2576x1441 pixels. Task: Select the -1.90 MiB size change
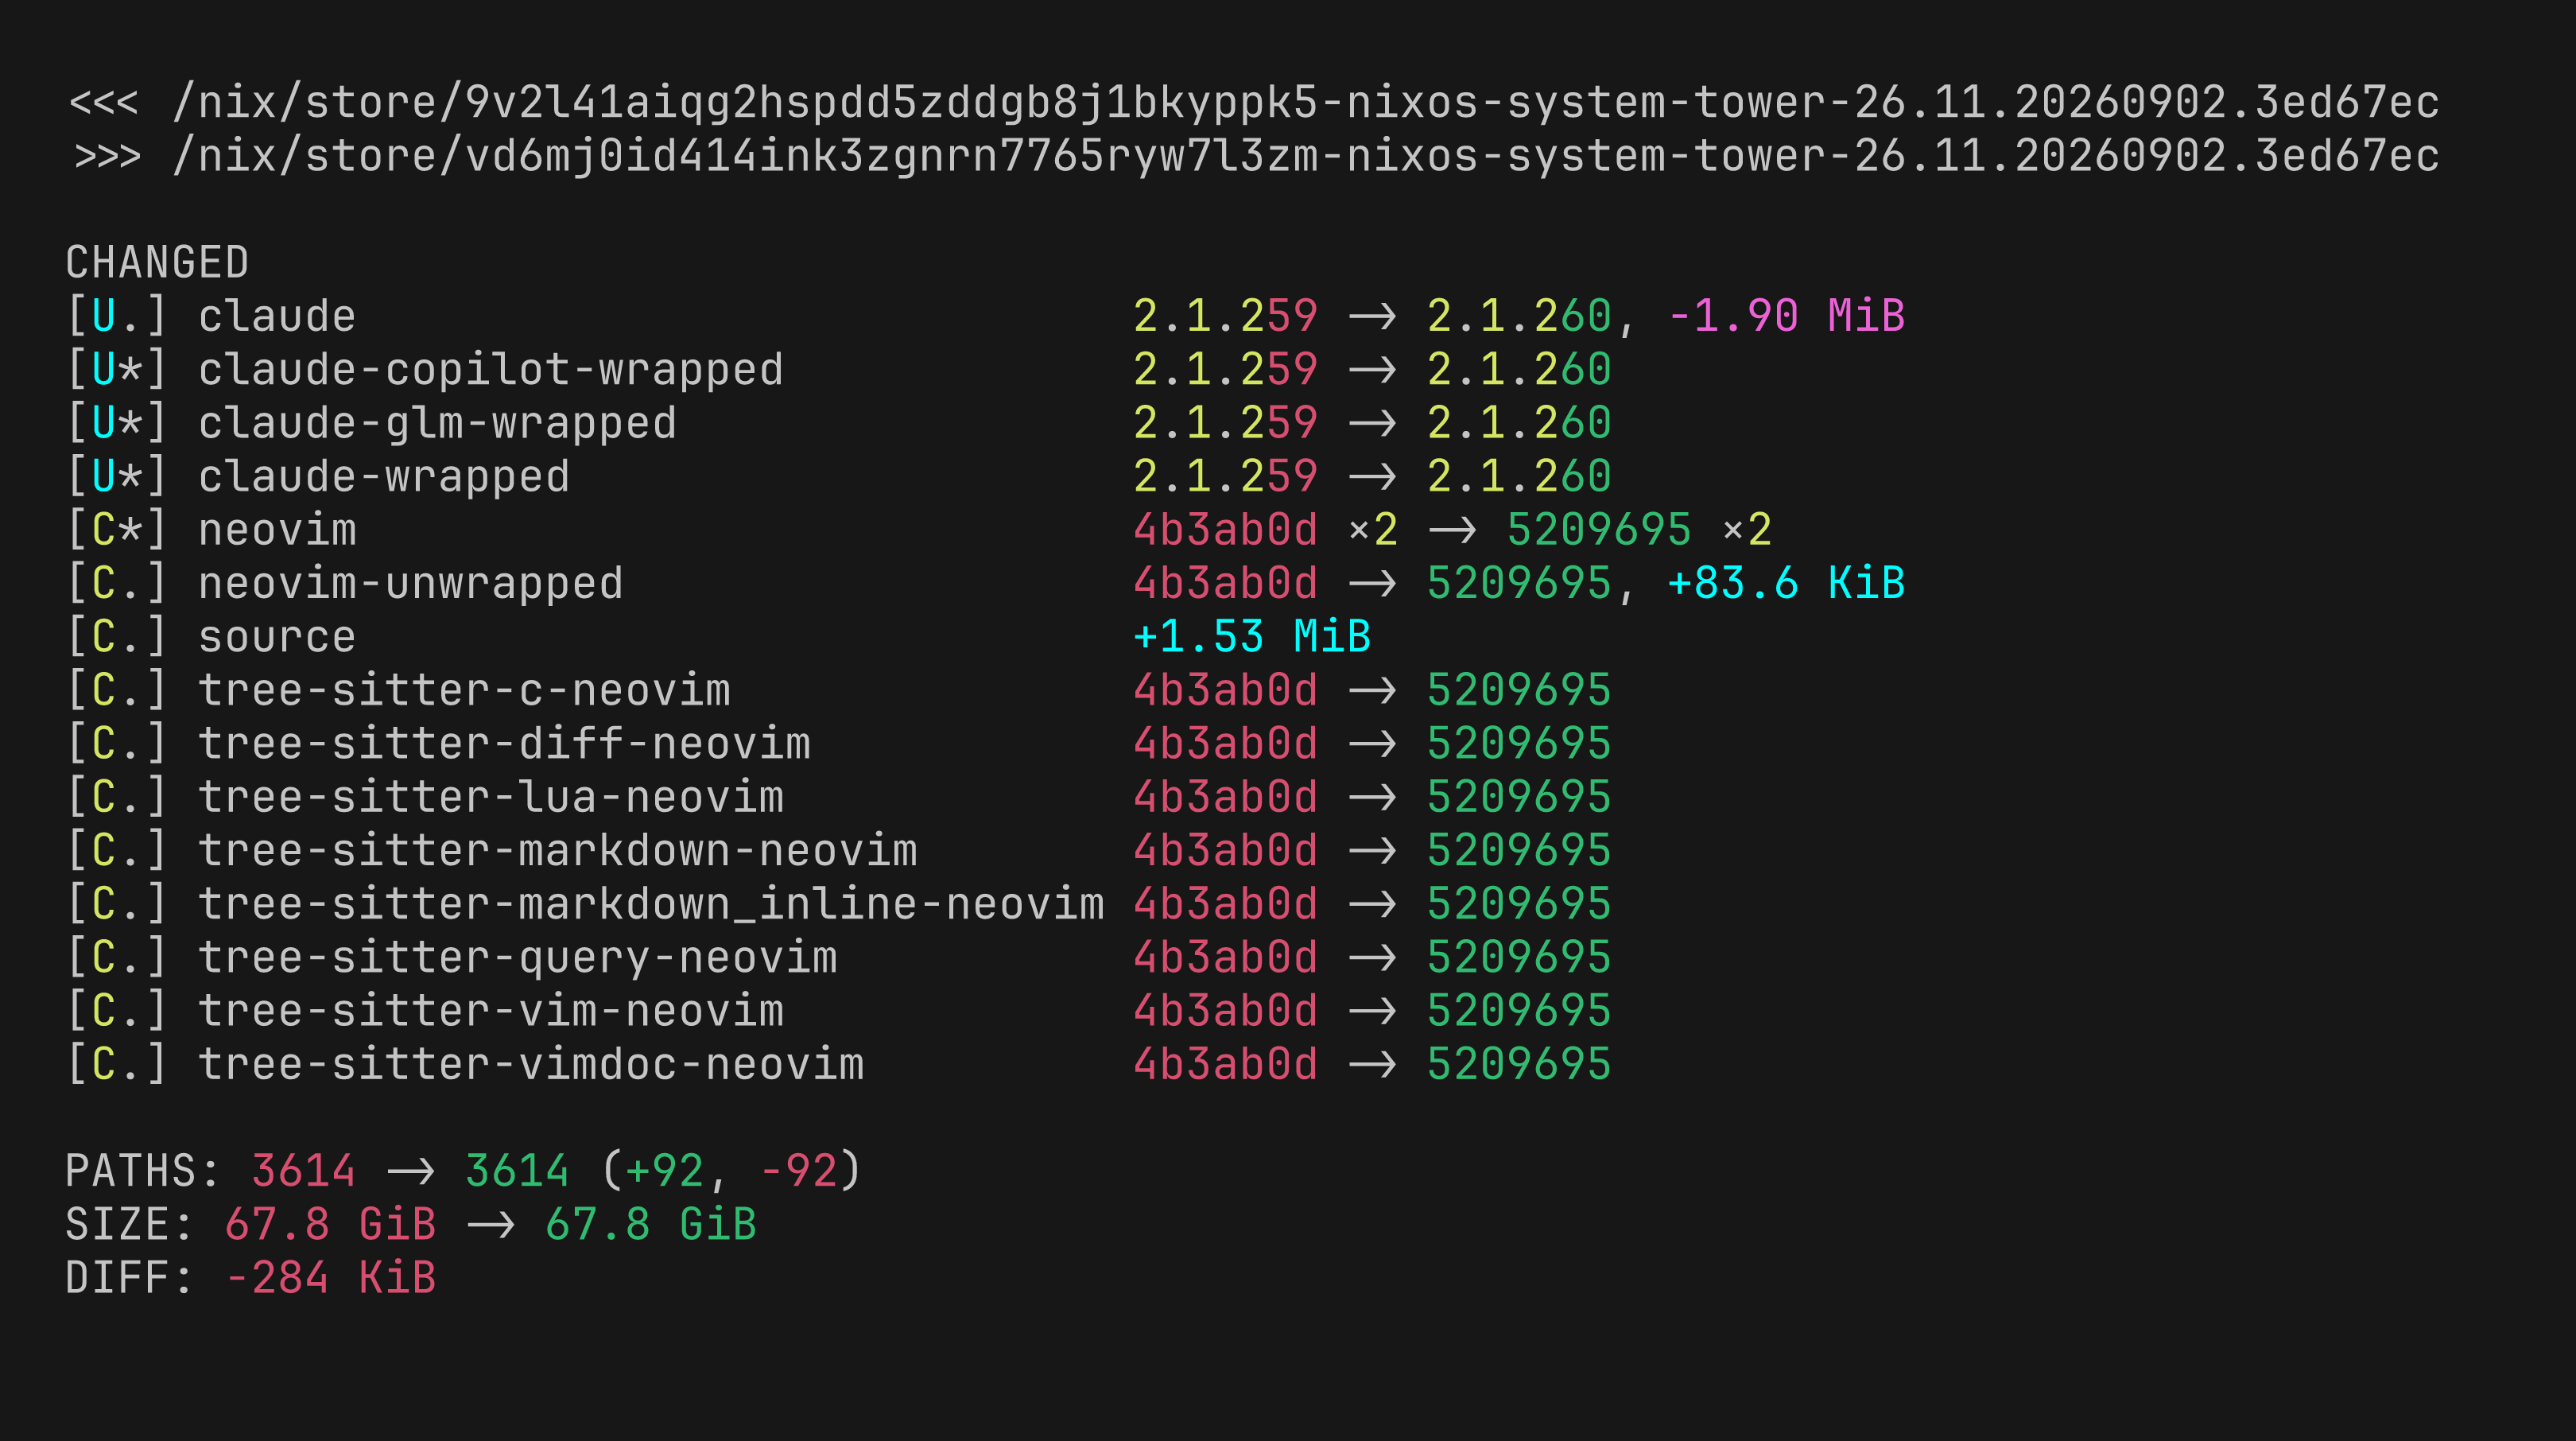coord(1786,317)
